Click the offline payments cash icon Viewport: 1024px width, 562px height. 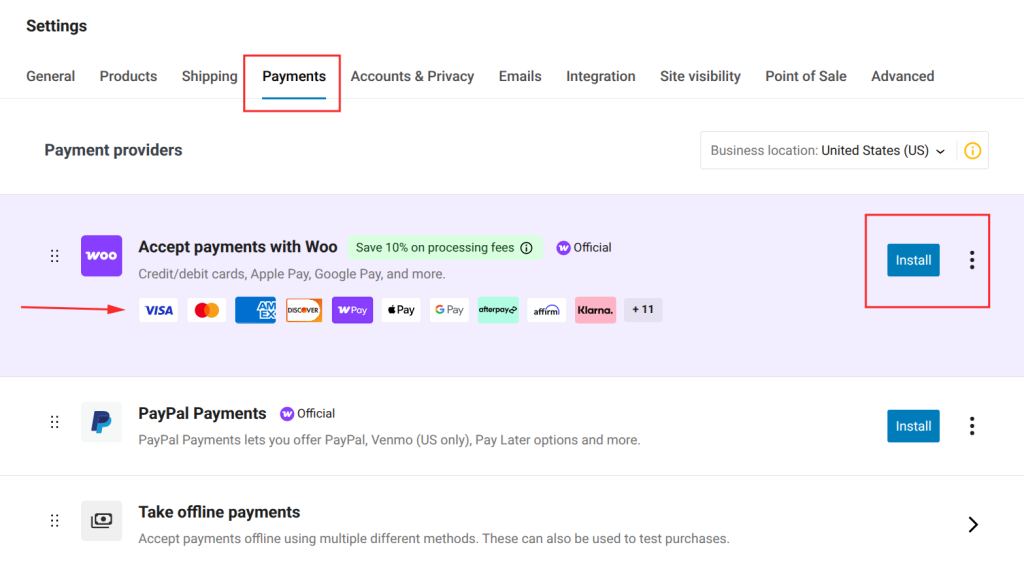pyautogui.click(x=101, y=521)
